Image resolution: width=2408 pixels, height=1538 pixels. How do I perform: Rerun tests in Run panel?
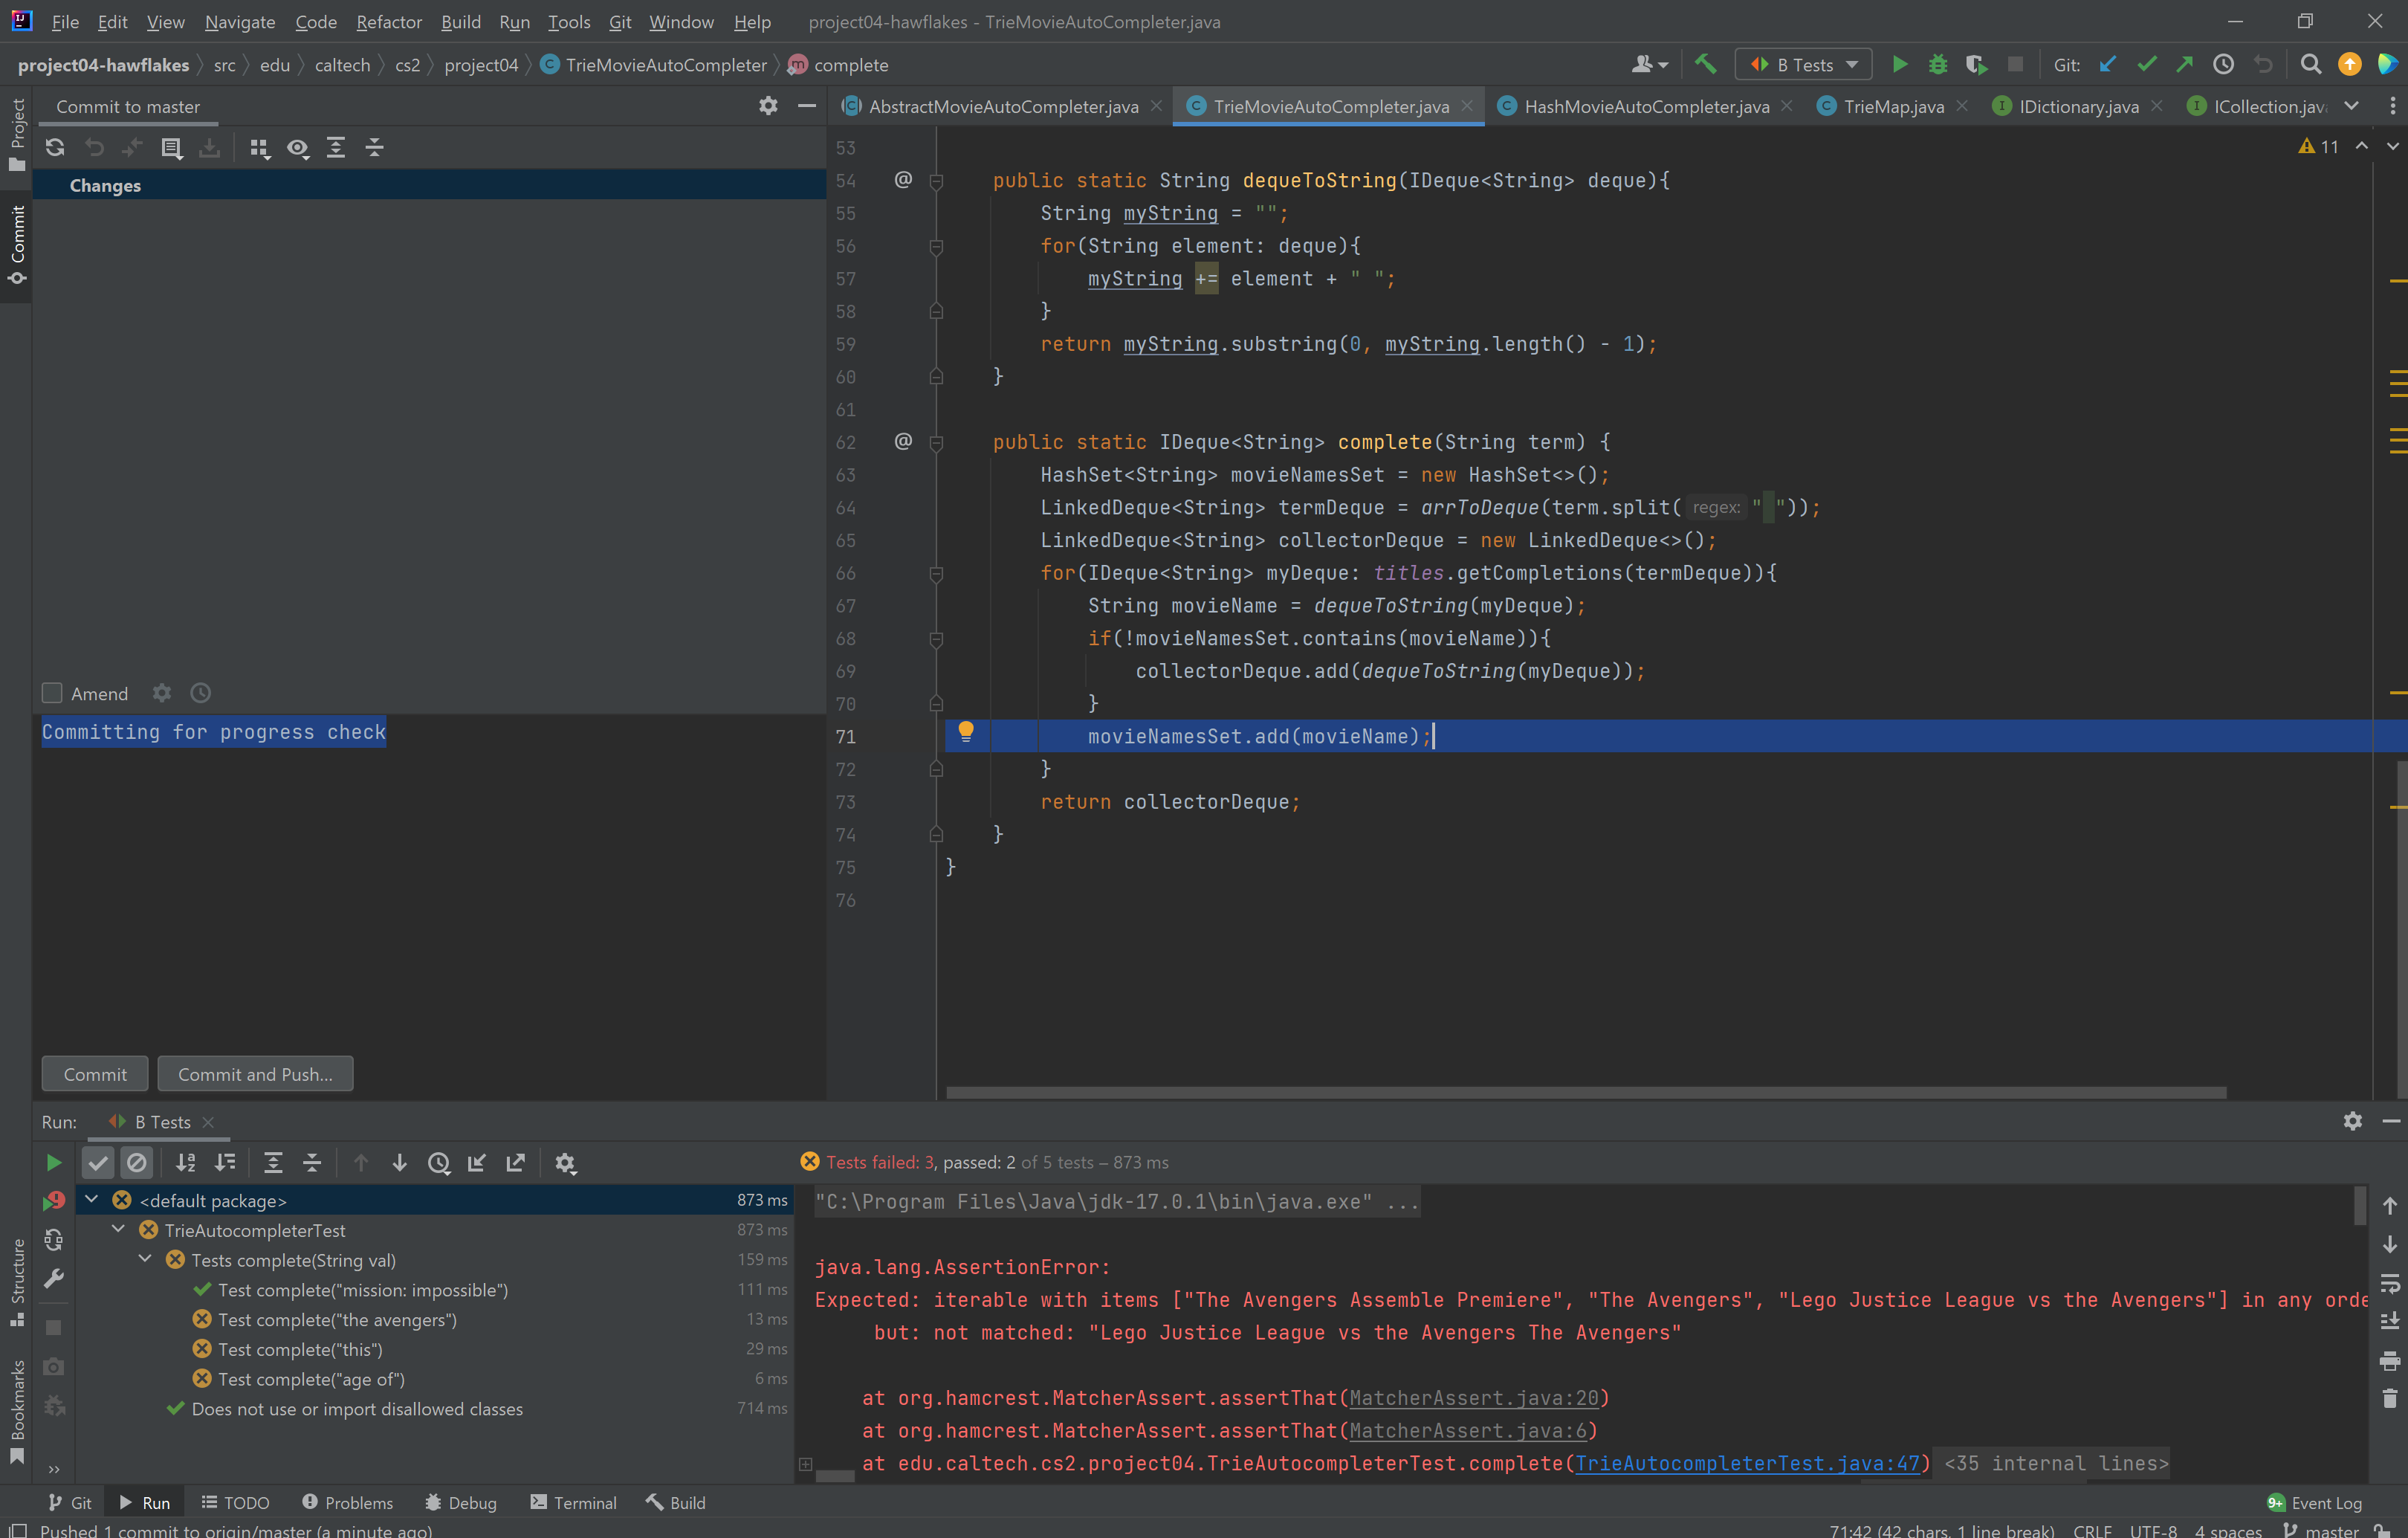[54, 1162]
